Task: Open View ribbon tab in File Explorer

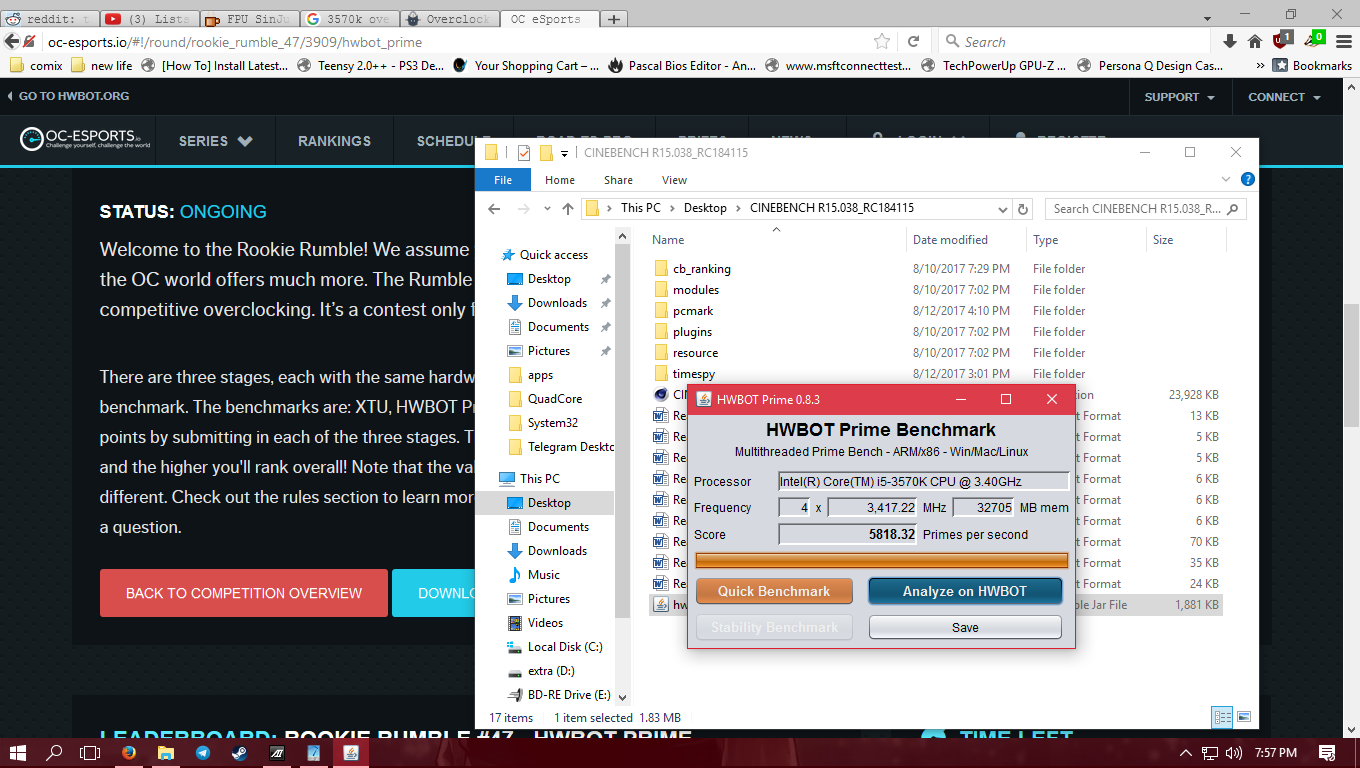Action: click(x=674, y=180)
